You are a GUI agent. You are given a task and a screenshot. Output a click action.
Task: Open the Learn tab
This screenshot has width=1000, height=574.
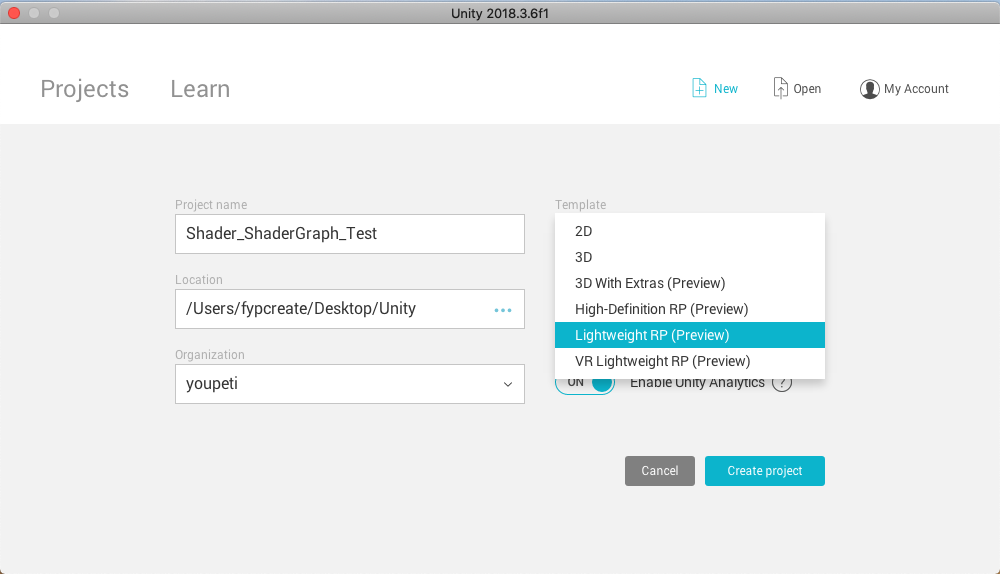(200, 89)
